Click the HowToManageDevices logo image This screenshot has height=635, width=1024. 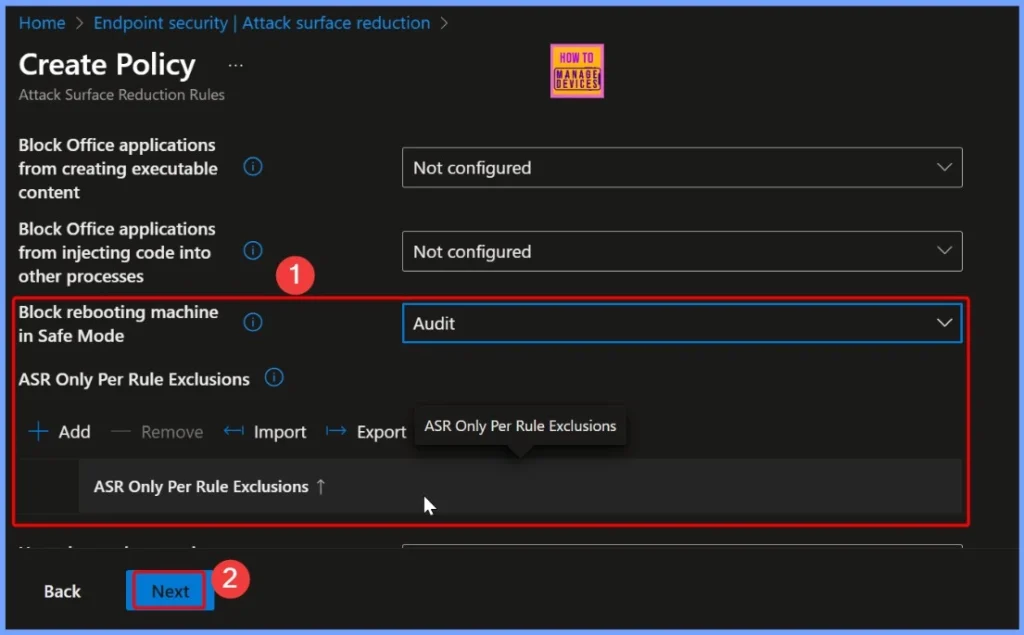576,70
